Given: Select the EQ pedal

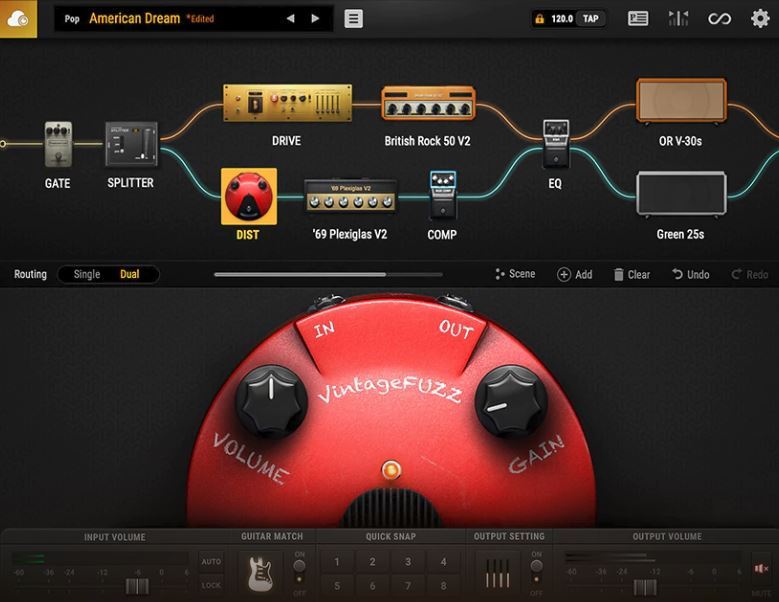Looking at the screenshot, I should 555,144.
